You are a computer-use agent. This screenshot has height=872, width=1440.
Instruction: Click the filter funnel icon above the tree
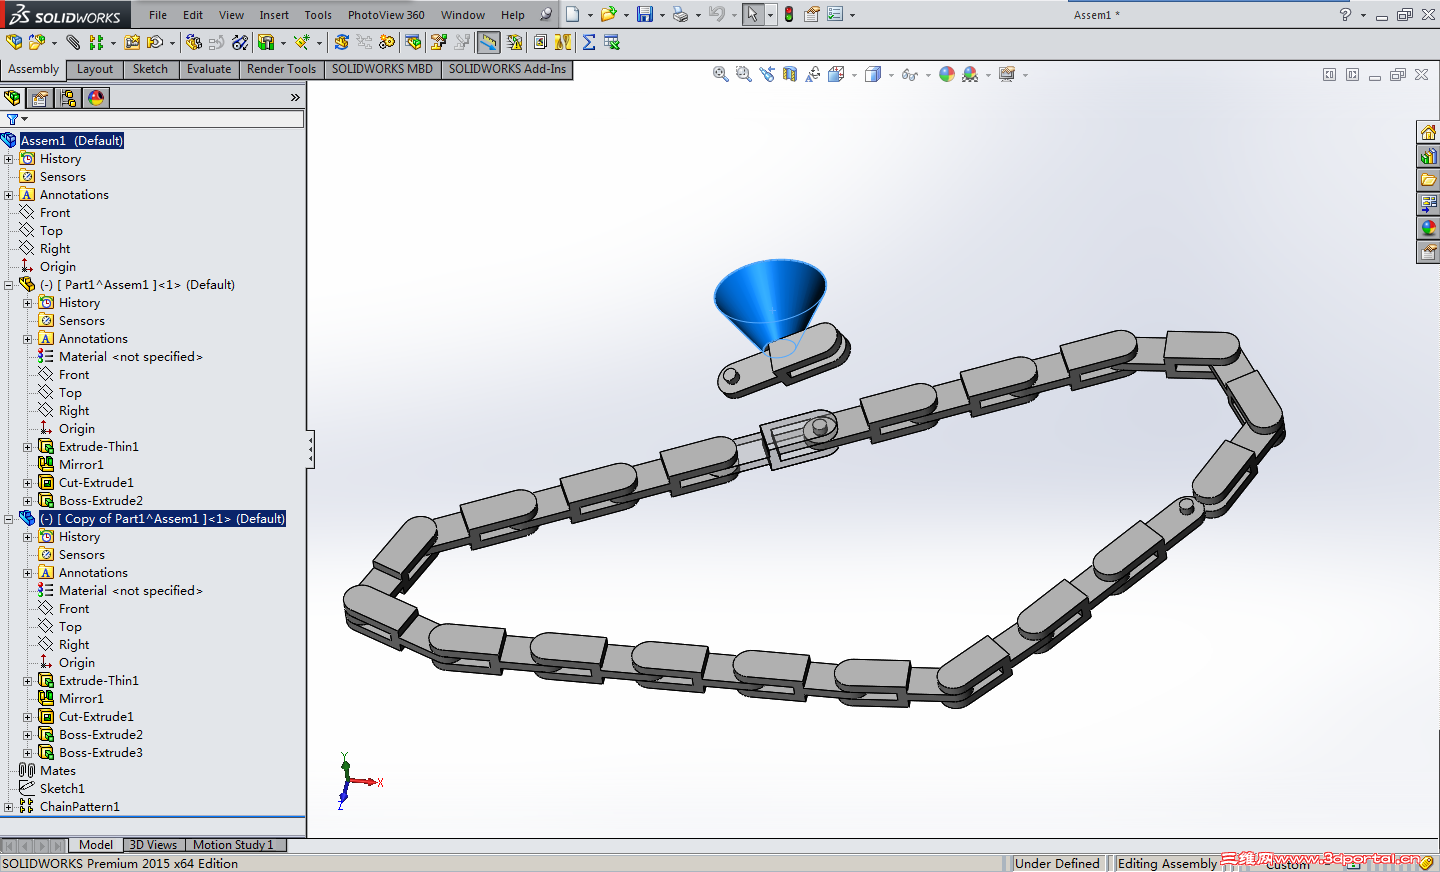(x=12, y=119)
